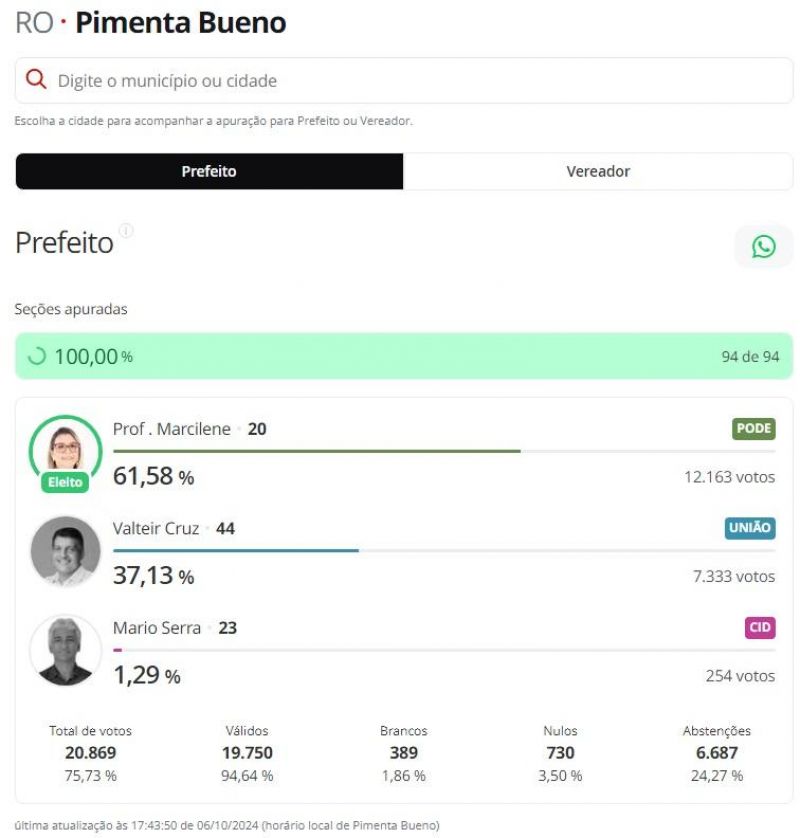Click the info icon next to Prefeito heading
This screenshot has height=838, width=800.
(x=126, y=231)
